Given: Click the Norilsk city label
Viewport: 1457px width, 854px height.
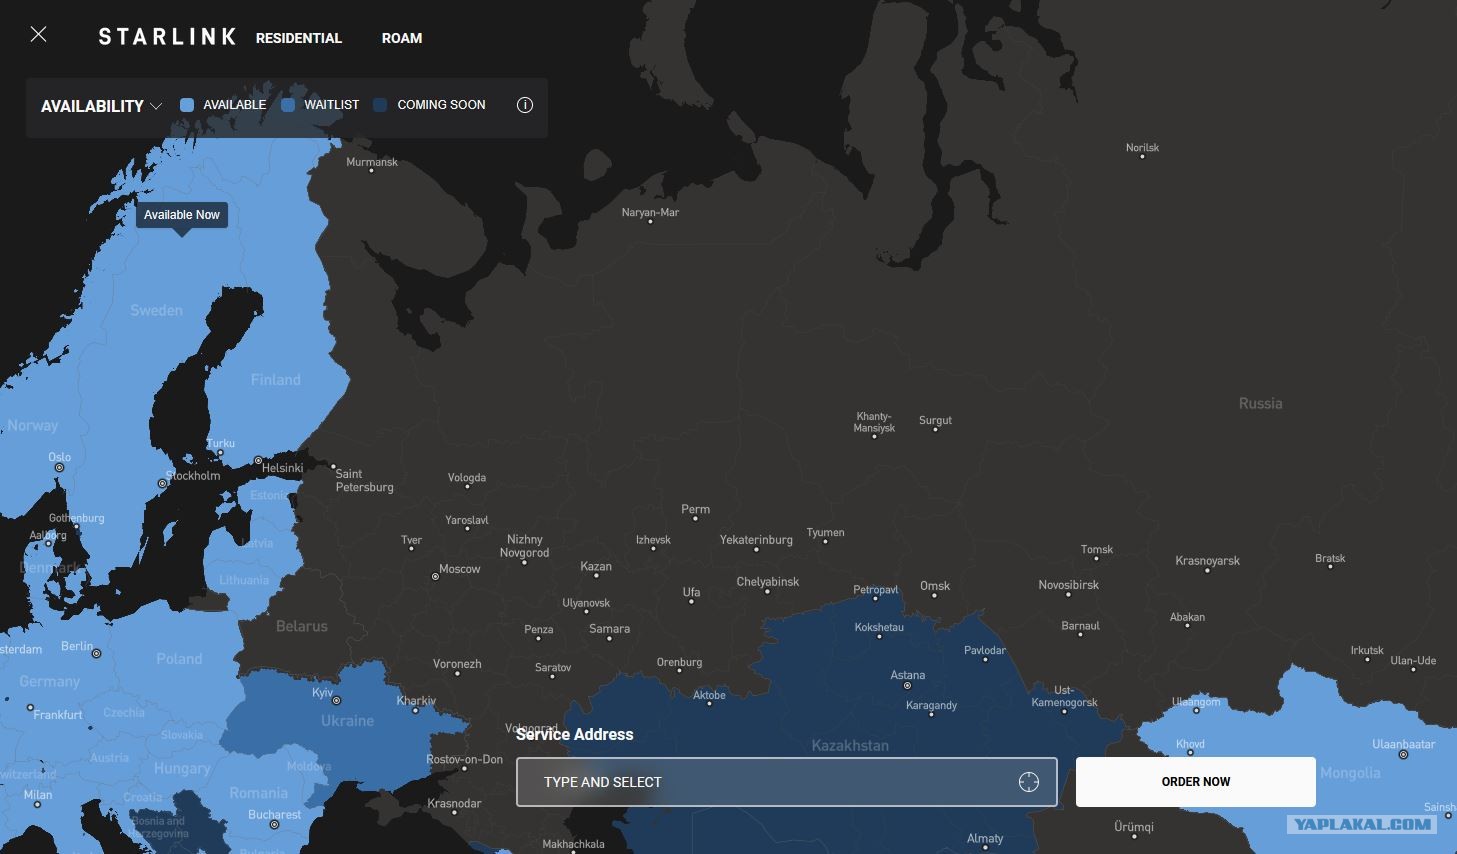Looking at the screenshot, I should click(1142, 148).
